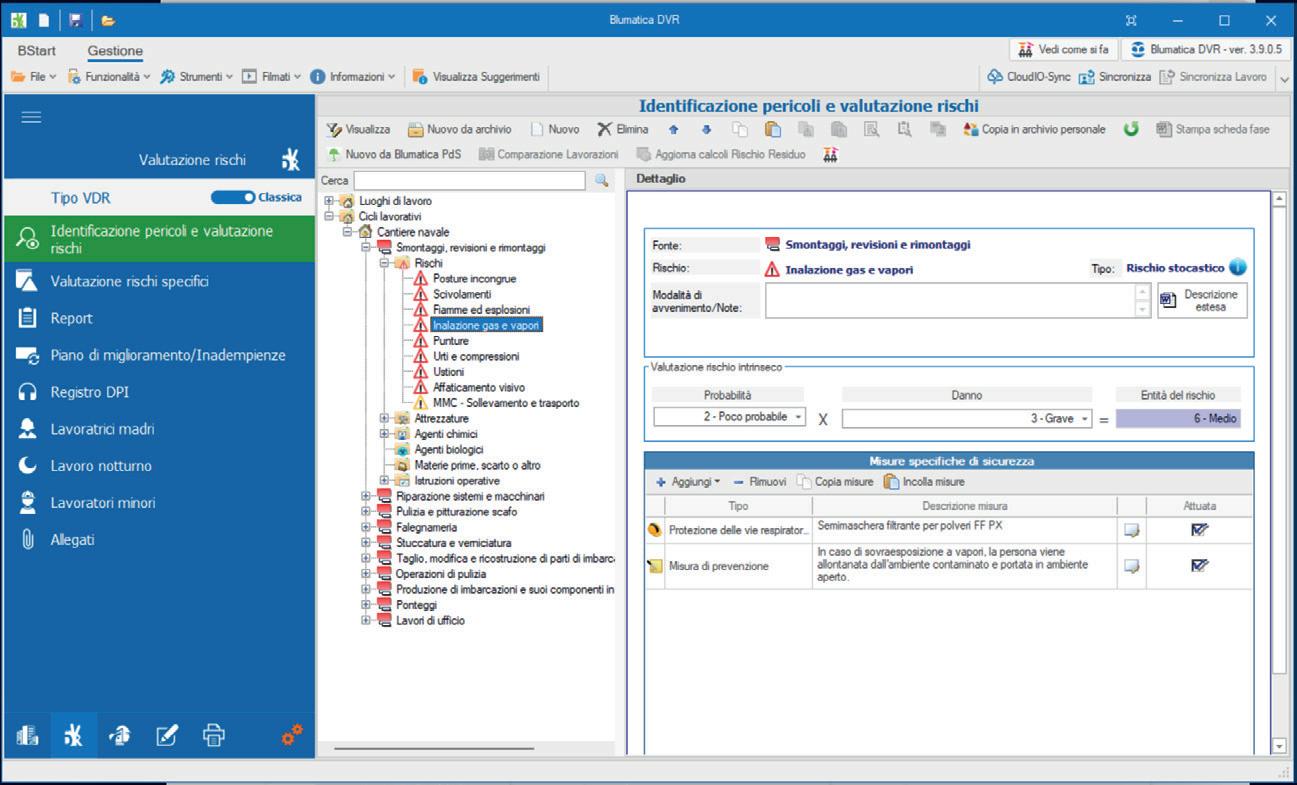Screen dimensions: 1297x785
Task: Collapse the Cicli lavorativi tree node
Action: pos(330,216)
